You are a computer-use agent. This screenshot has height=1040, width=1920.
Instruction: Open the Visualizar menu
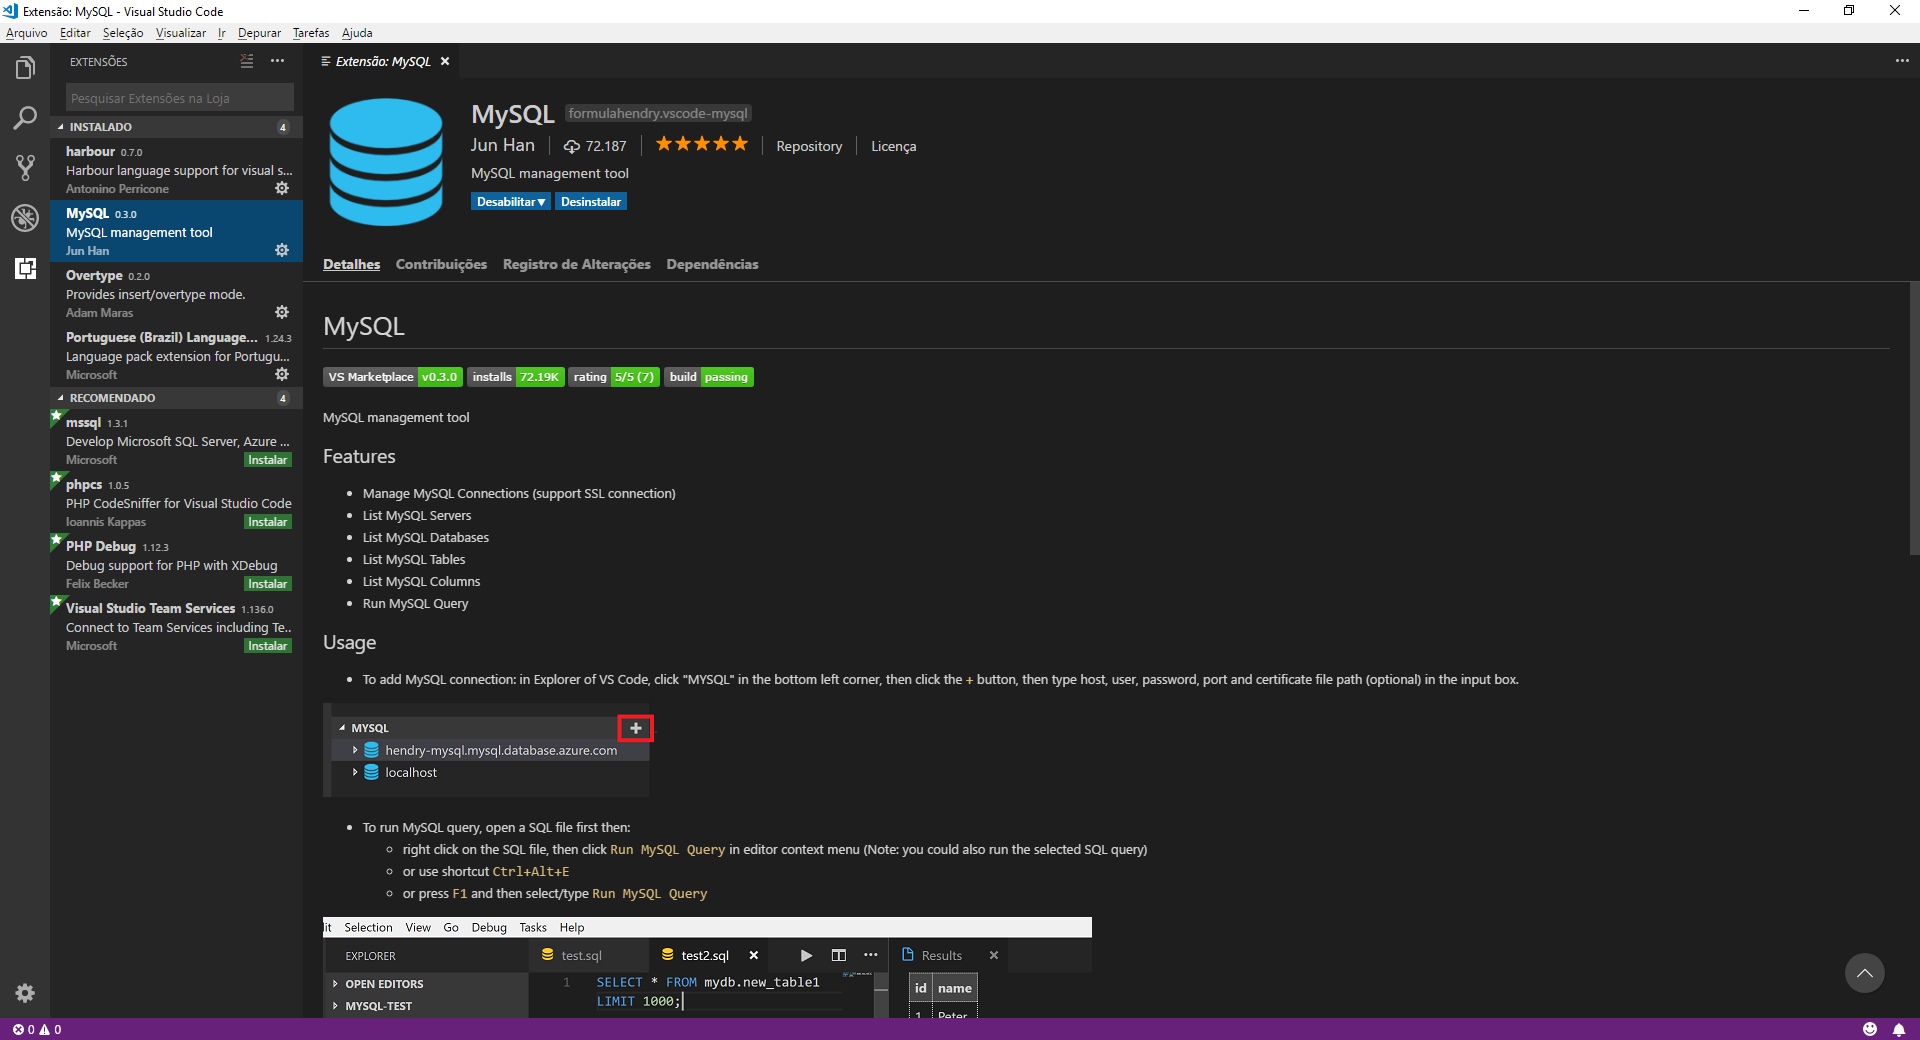(x=180, y=33)
